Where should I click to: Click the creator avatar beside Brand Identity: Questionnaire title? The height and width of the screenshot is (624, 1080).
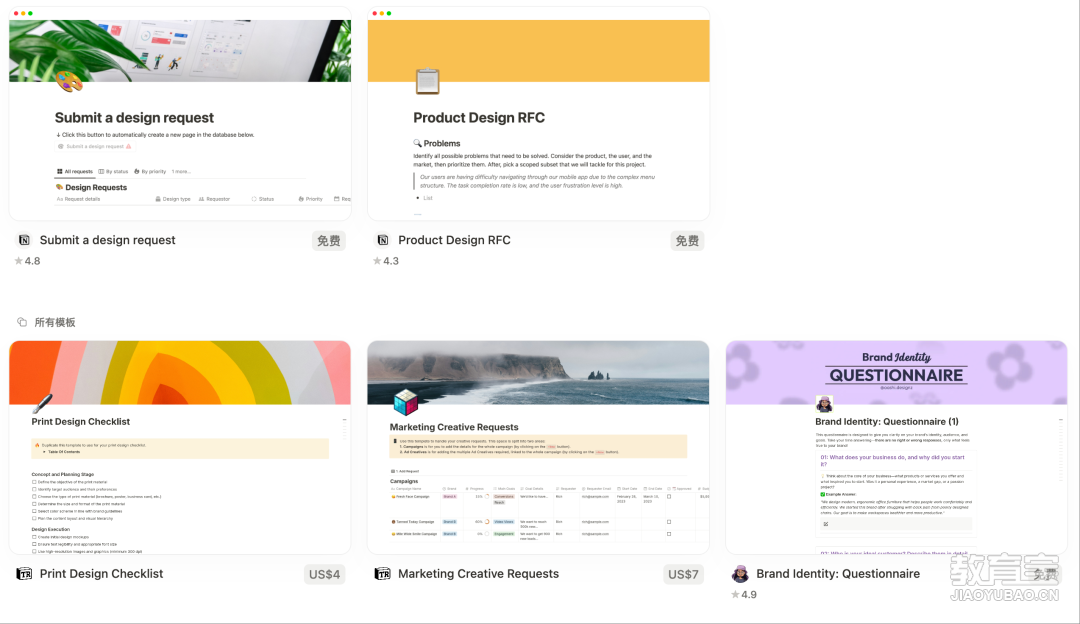740,574
